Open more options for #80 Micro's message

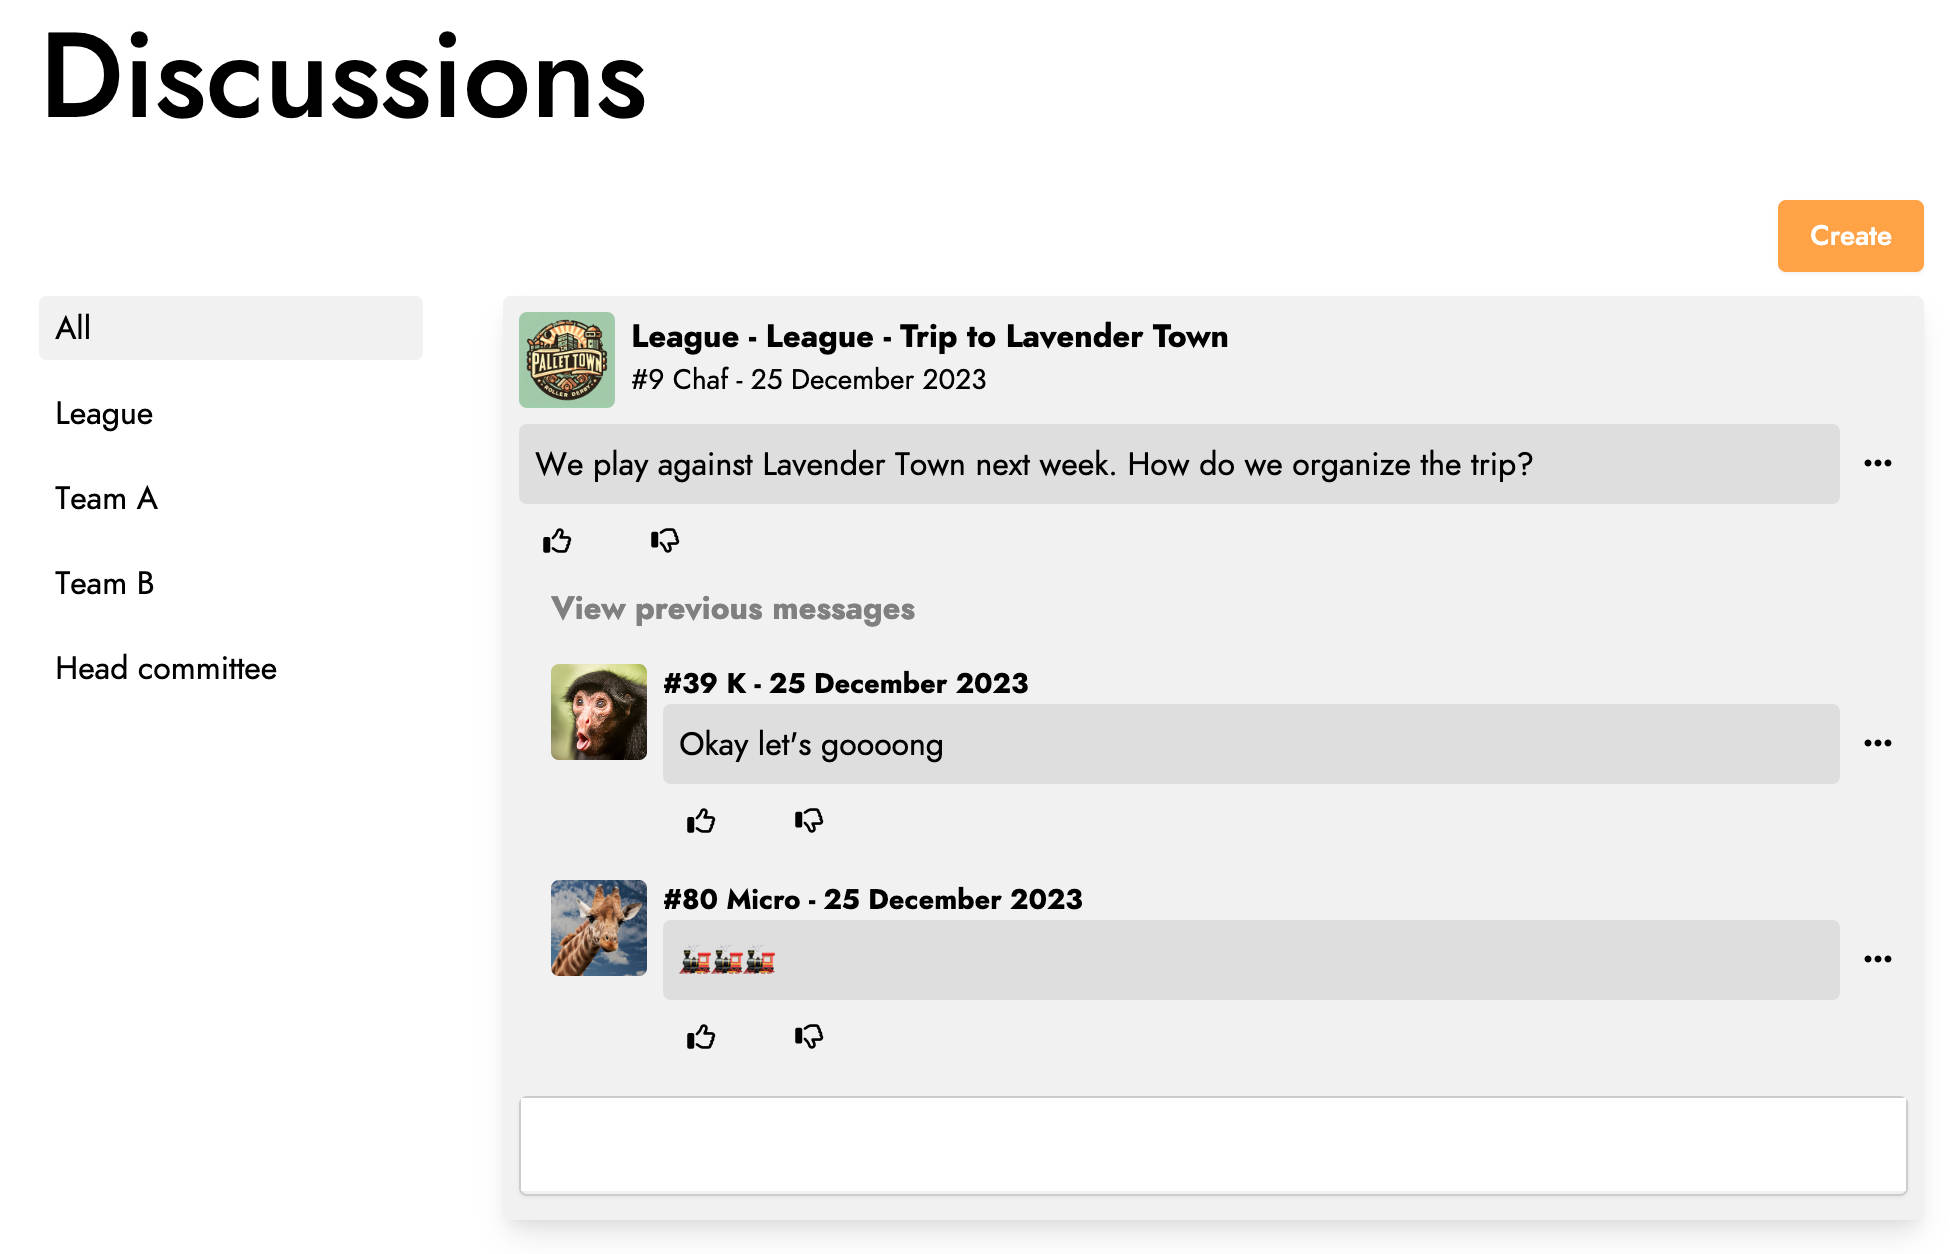pos(1877,959)
